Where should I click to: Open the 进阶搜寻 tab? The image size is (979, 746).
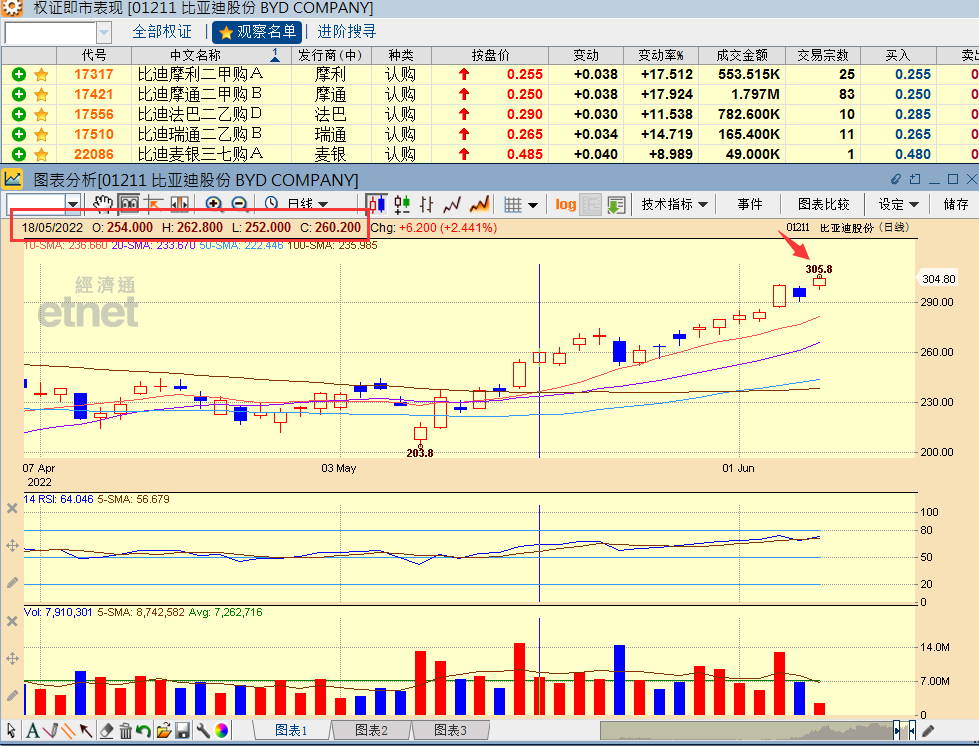(x=347, y=32)
